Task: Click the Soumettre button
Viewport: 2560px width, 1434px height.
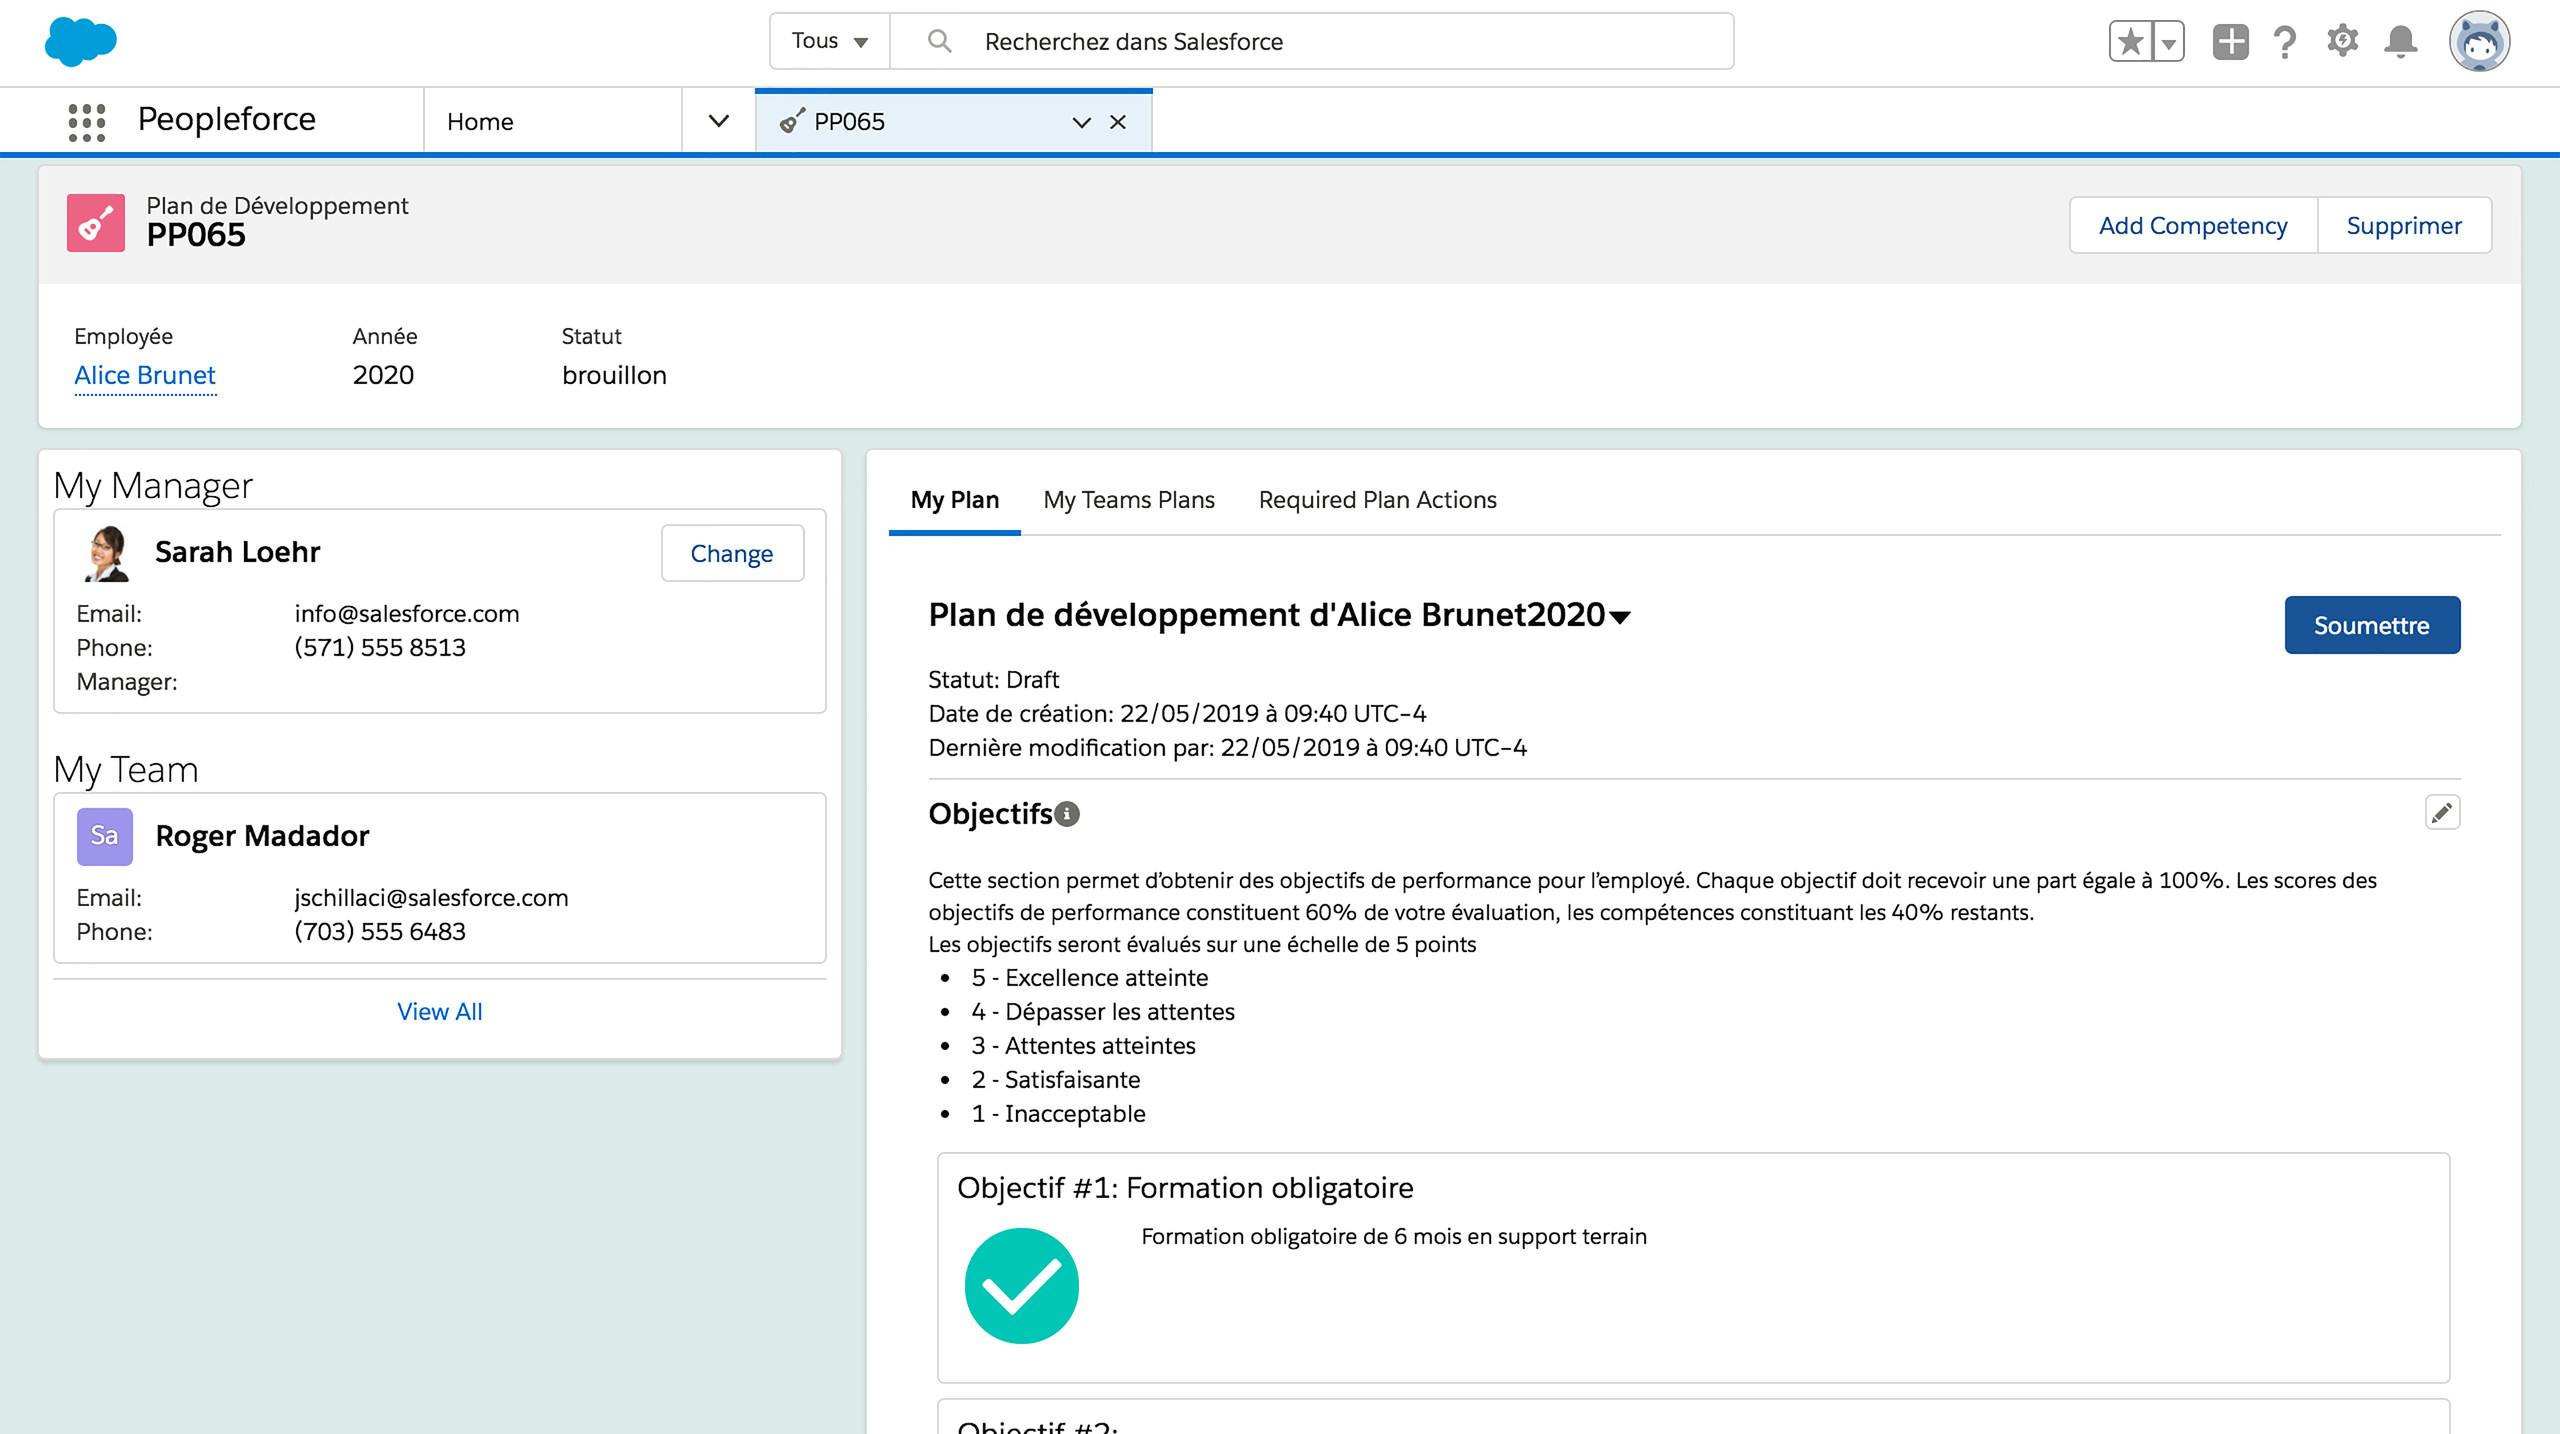Action: (x=2372, y=625)
